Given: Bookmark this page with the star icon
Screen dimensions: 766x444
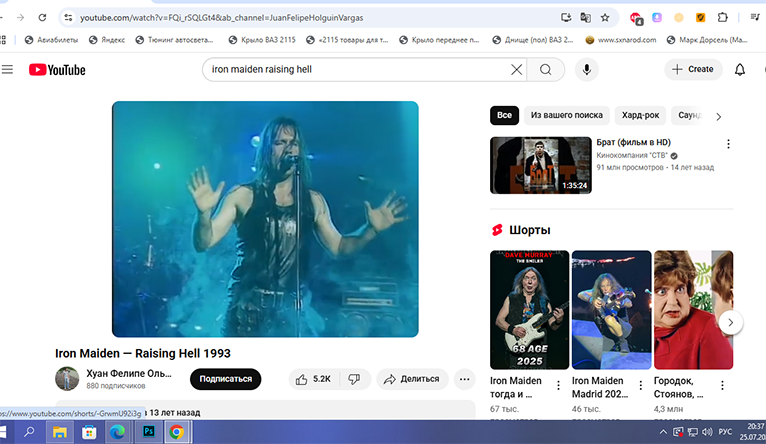Looking at the screenshot, I should pyautogui.click(x=605, y=17).
